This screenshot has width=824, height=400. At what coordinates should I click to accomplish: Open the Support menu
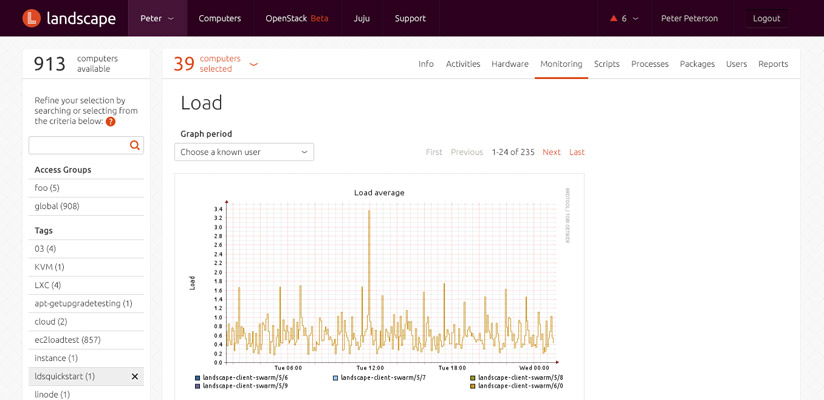point(410,18)
